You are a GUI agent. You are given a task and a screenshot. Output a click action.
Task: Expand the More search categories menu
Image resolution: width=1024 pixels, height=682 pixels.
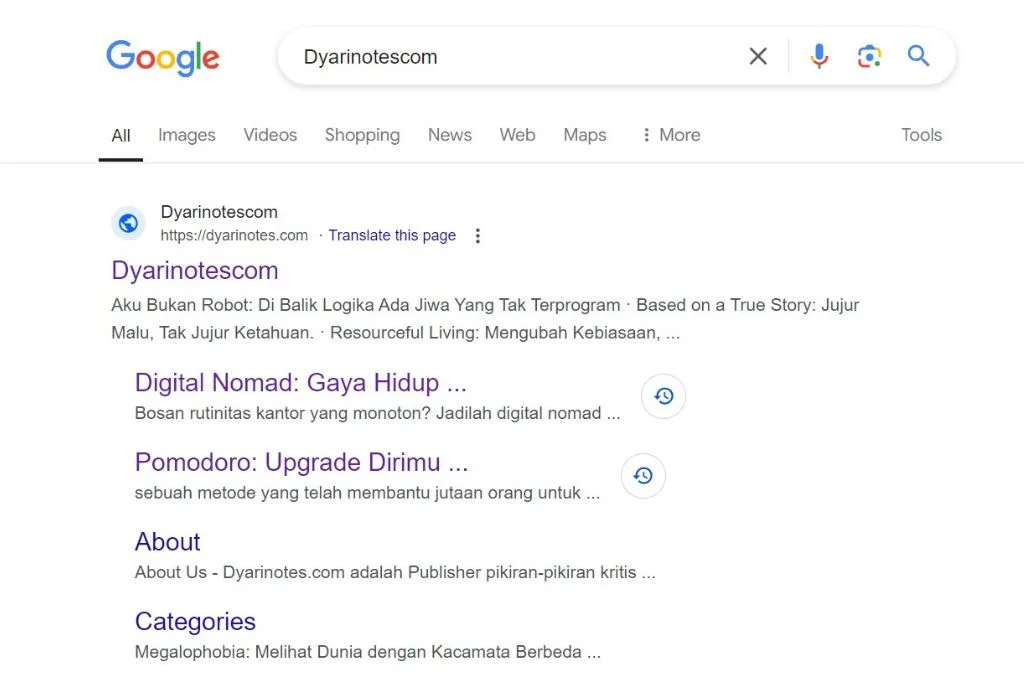(x=670, y=134)
